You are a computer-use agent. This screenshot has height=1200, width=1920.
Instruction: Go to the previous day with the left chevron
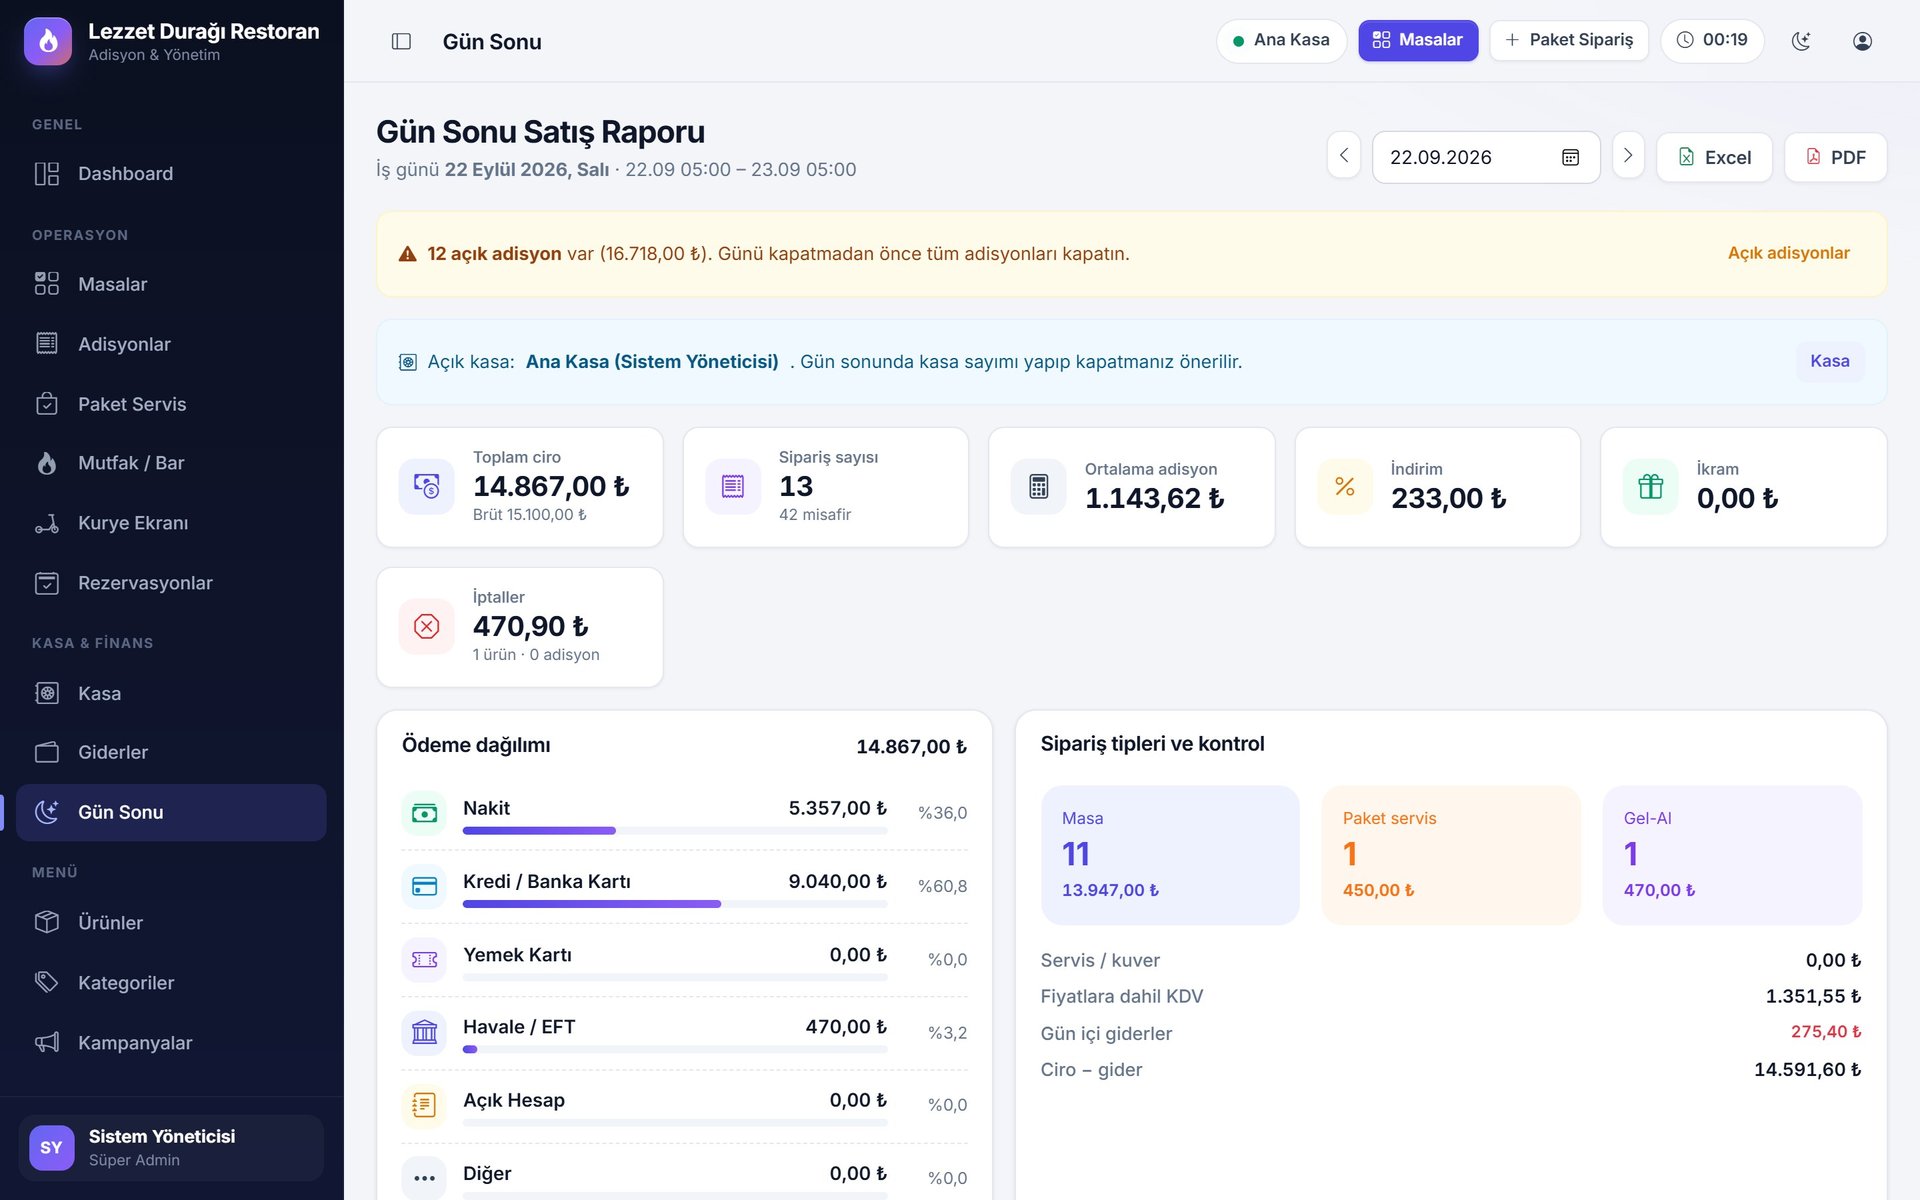coord(1344,155)
